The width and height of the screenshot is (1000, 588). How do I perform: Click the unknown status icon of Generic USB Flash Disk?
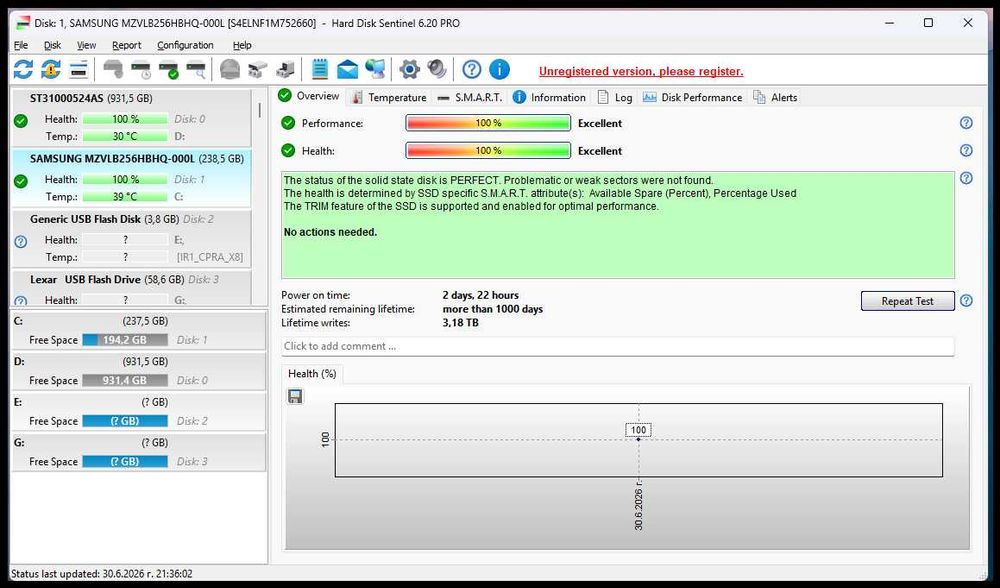click(20, 242)
